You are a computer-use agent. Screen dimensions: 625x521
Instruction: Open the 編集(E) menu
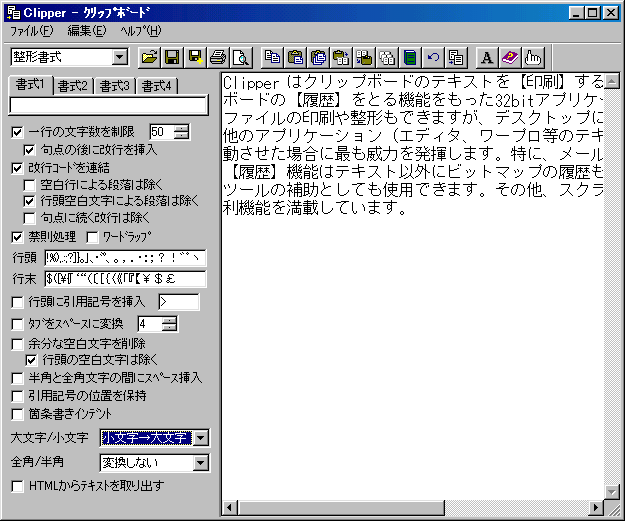[x=87, y=31]
